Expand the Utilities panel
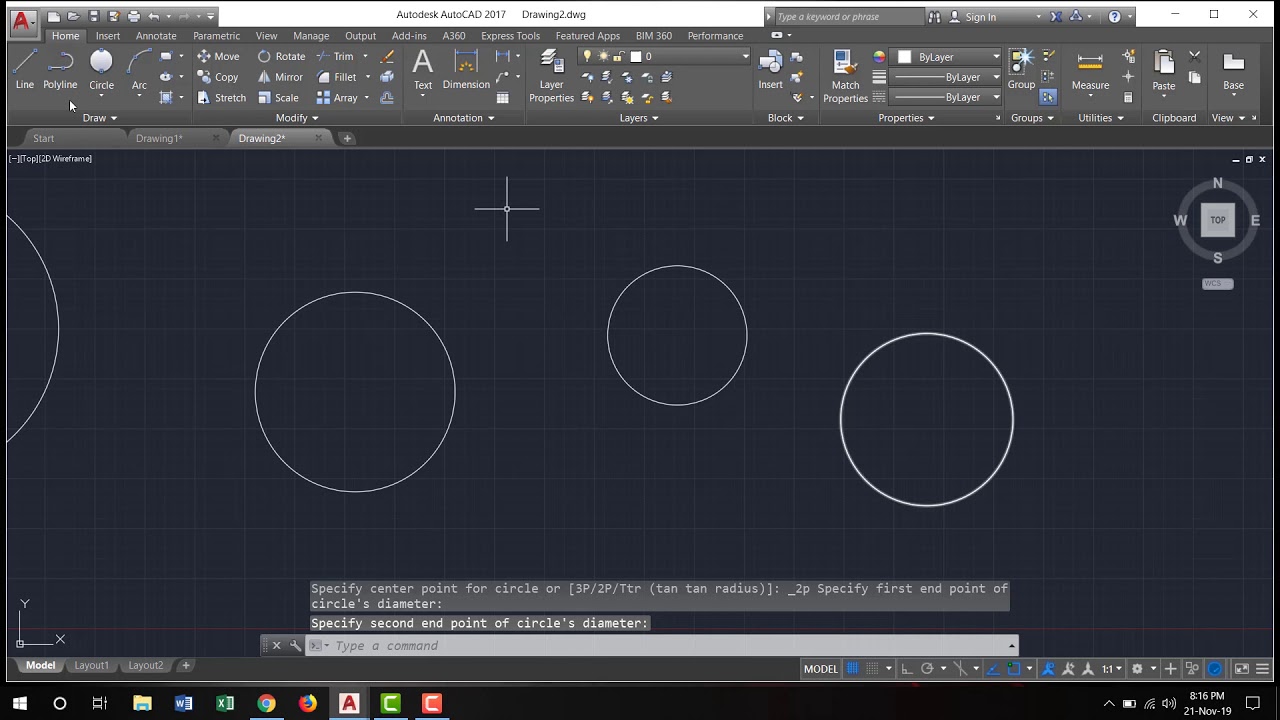The image size is (1280, 720). (1100, 118)
